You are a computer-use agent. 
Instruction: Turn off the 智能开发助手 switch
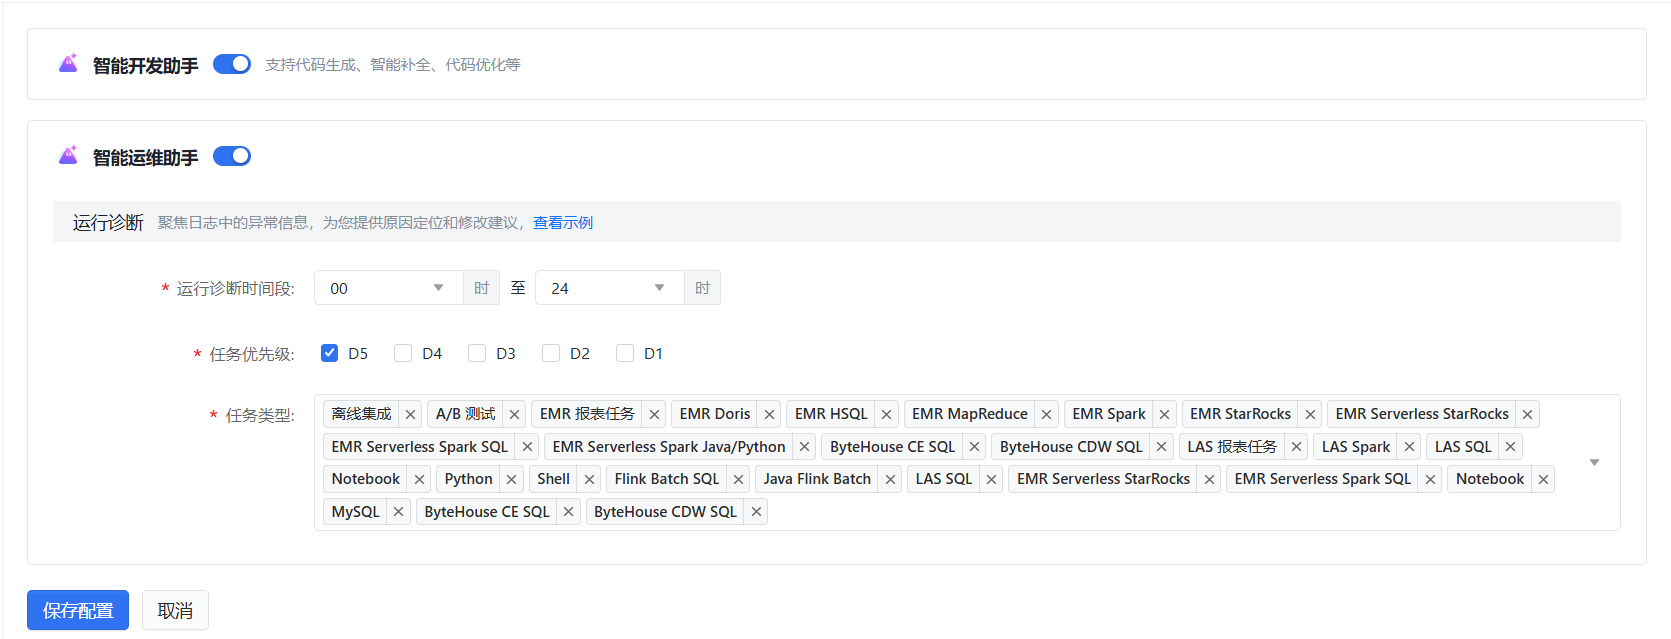pyautogui.click(x=232, y=64)
